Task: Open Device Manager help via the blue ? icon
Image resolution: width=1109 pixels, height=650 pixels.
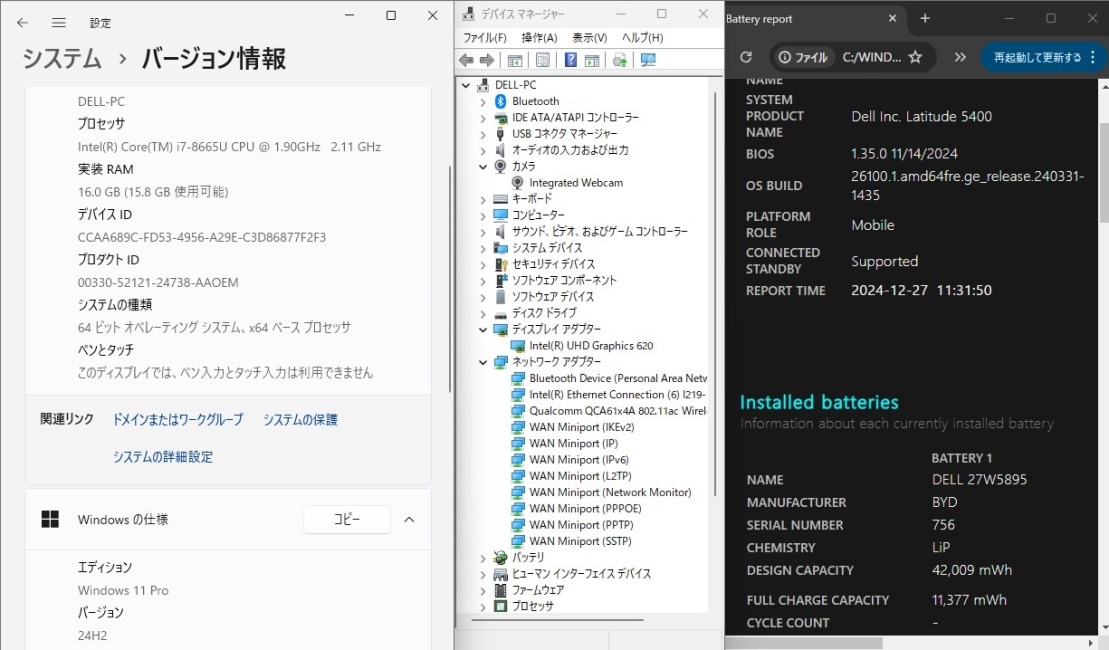Action: pyautogui.click(x=571, y=59)
